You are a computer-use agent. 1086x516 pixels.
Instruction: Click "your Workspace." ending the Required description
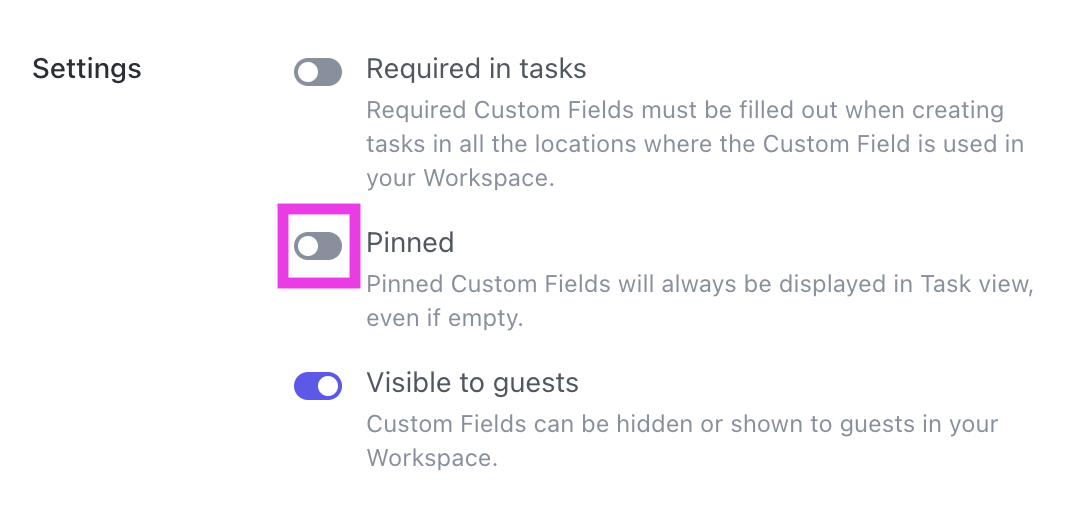point(456,178)
